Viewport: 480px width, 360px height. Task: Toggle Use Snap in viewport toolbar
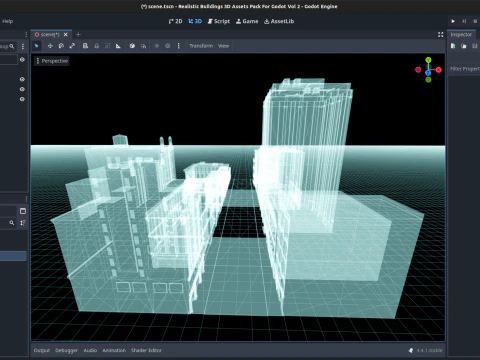coord(143,46)
